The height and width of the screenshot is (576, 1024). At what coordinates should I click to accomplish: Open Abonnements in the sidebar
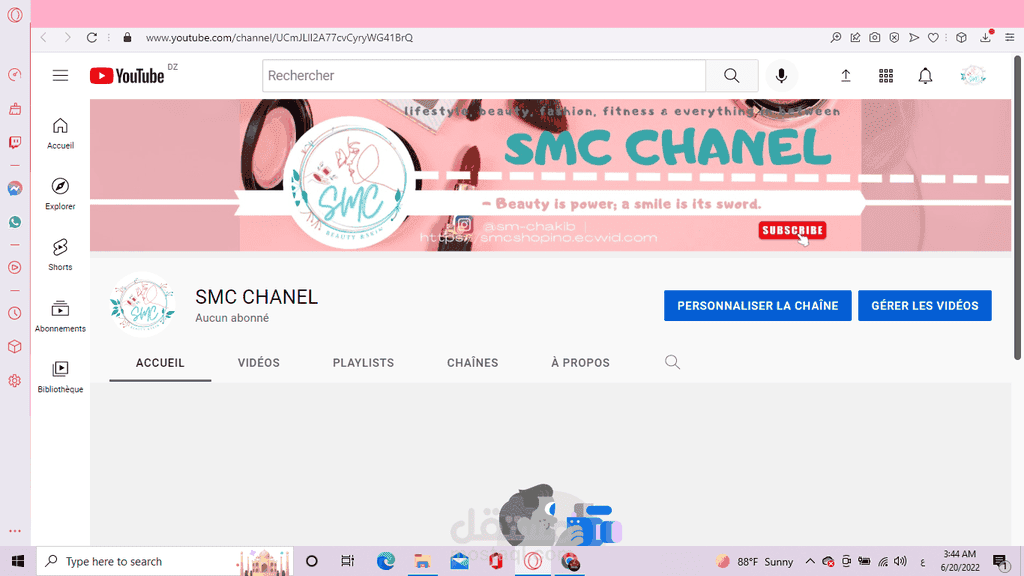tap(60, 316)
